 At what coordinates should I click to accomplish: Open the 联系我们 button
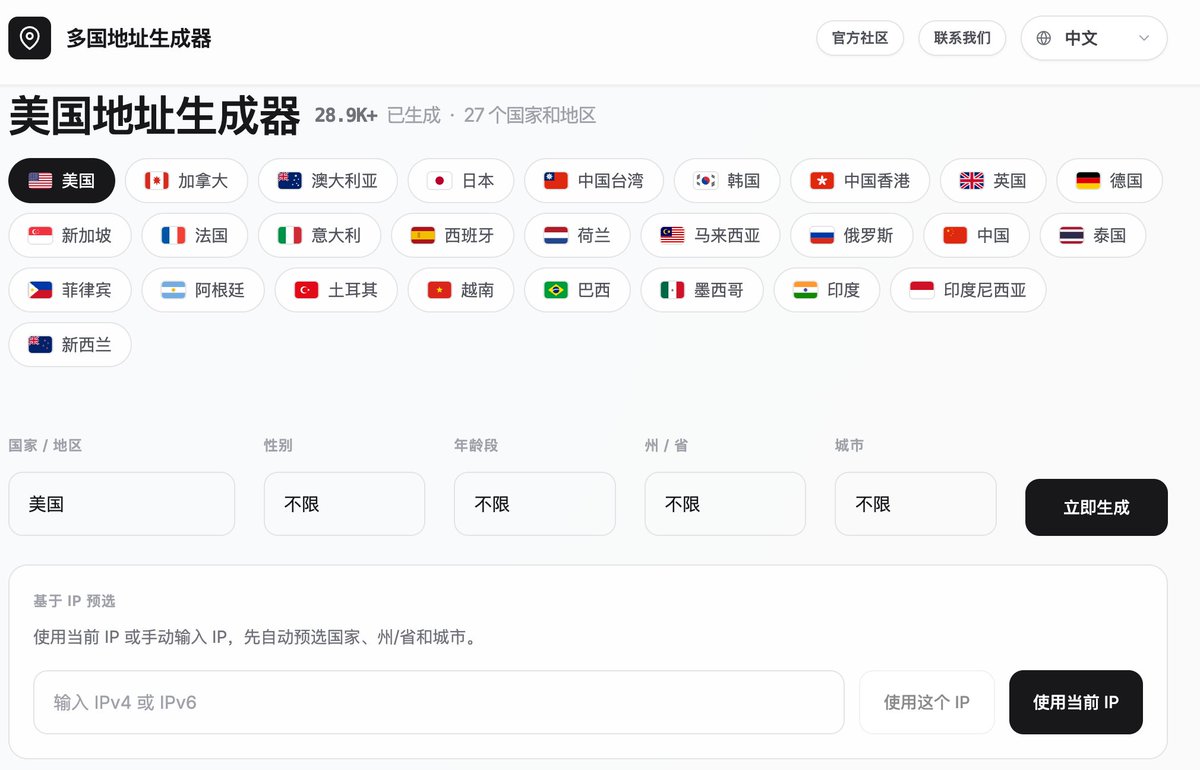point(962,38)
